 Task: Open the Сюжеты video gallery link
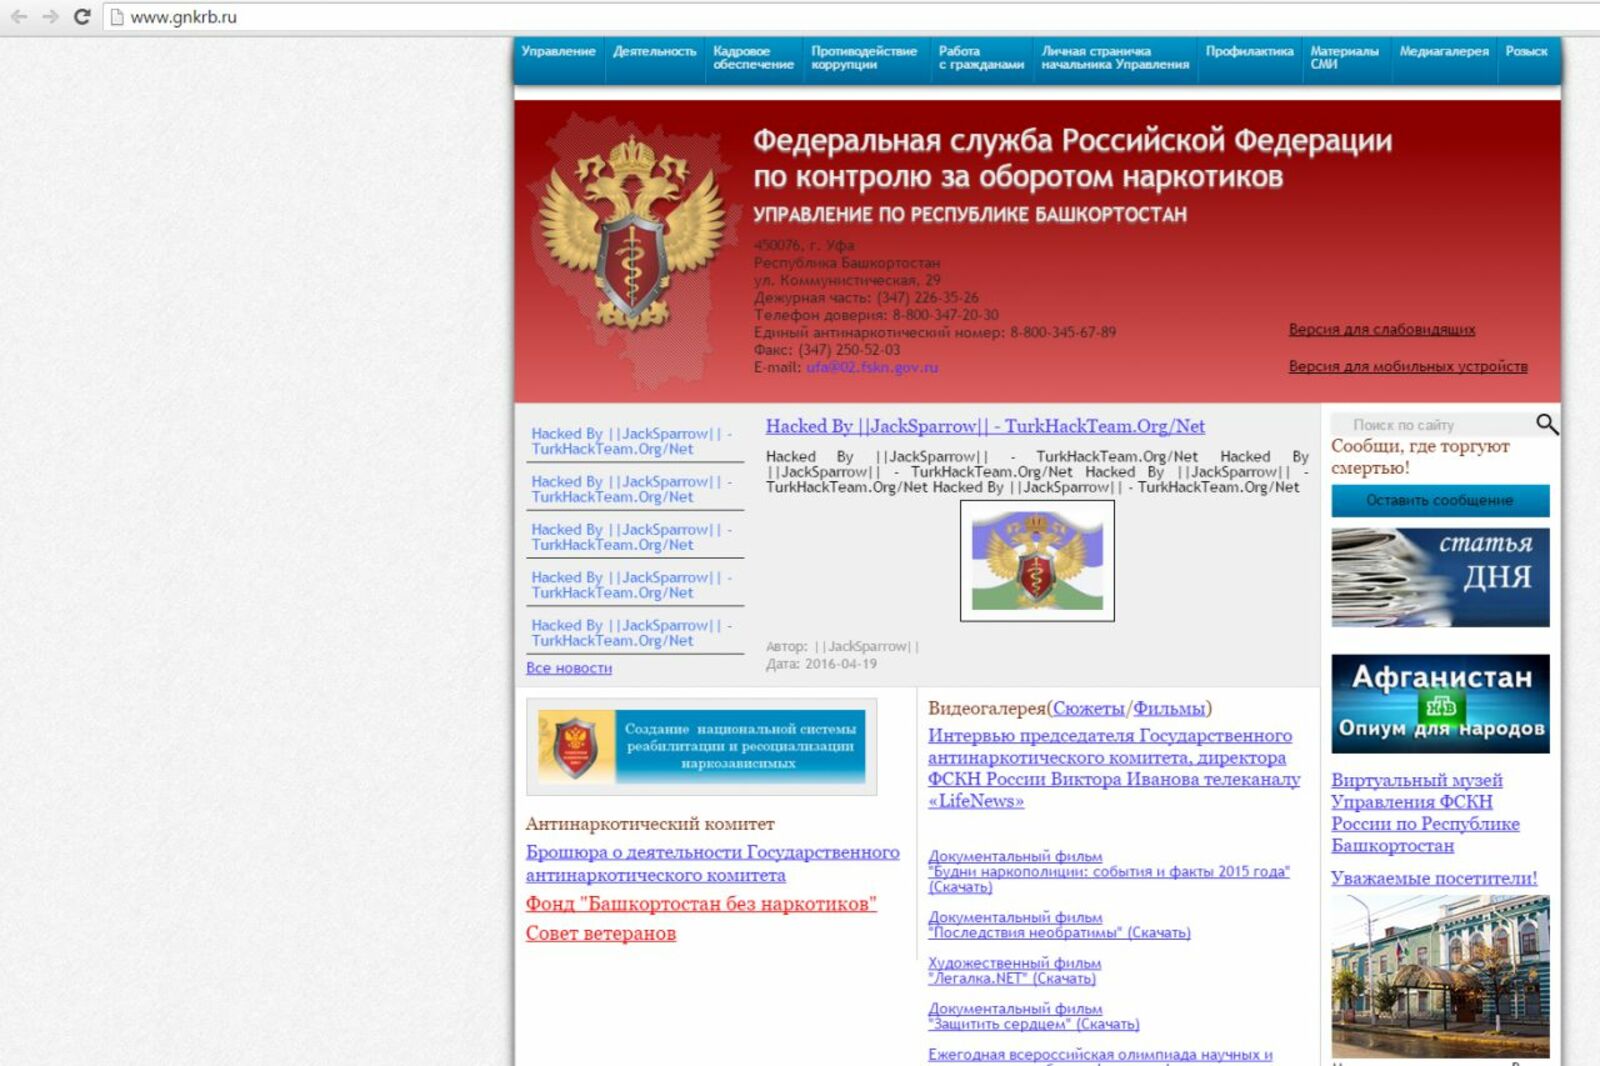[x=1089, y=708]
